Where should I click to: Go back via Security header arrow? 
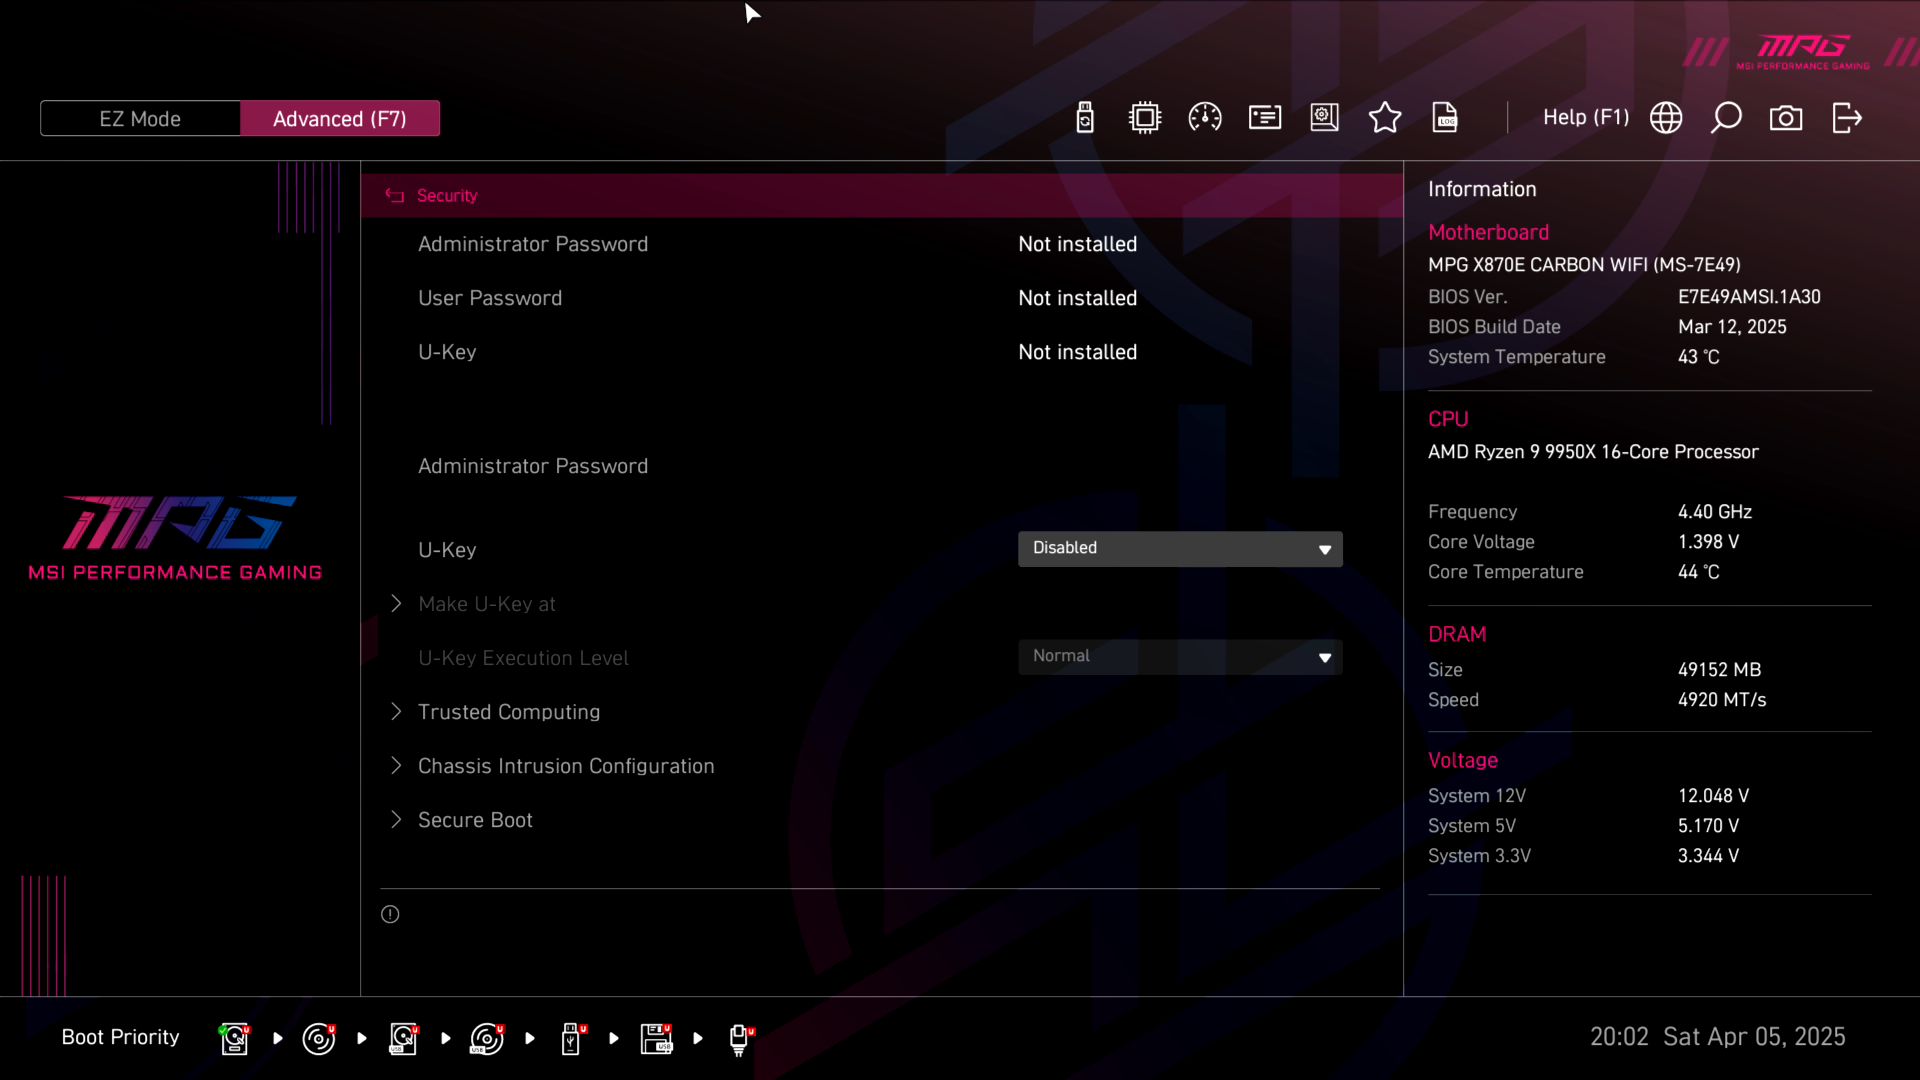point(395,196)
